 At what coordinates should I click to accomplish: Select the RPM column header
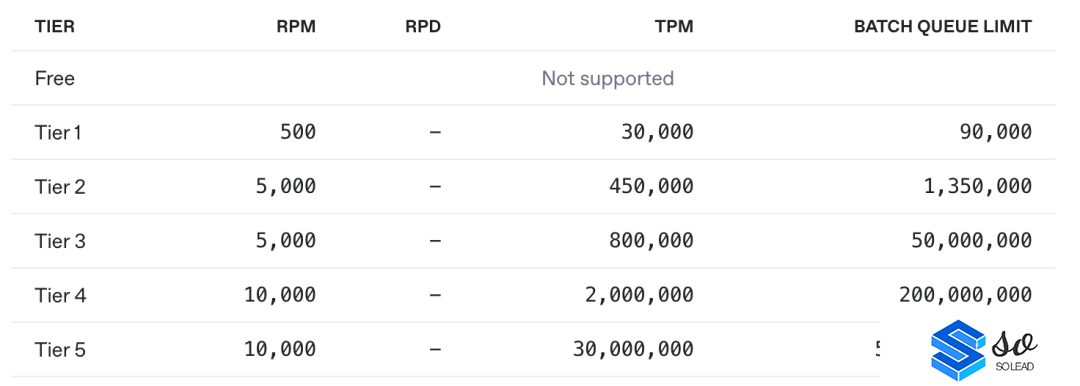[x=298, y=27]
